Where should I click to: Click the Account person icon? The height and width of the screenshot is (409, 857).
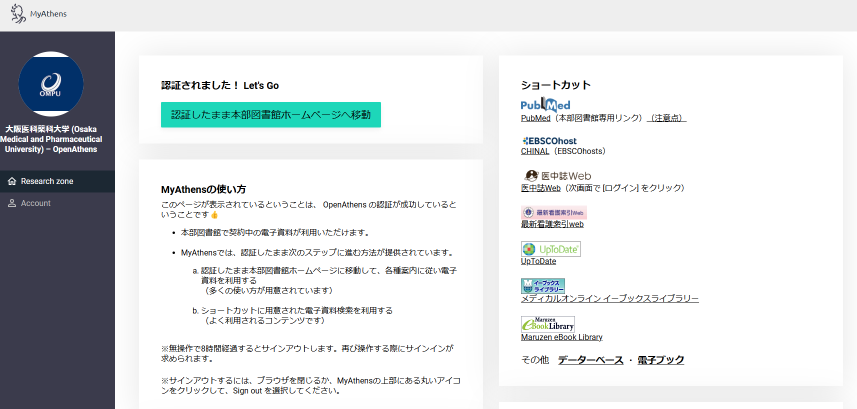12,203
